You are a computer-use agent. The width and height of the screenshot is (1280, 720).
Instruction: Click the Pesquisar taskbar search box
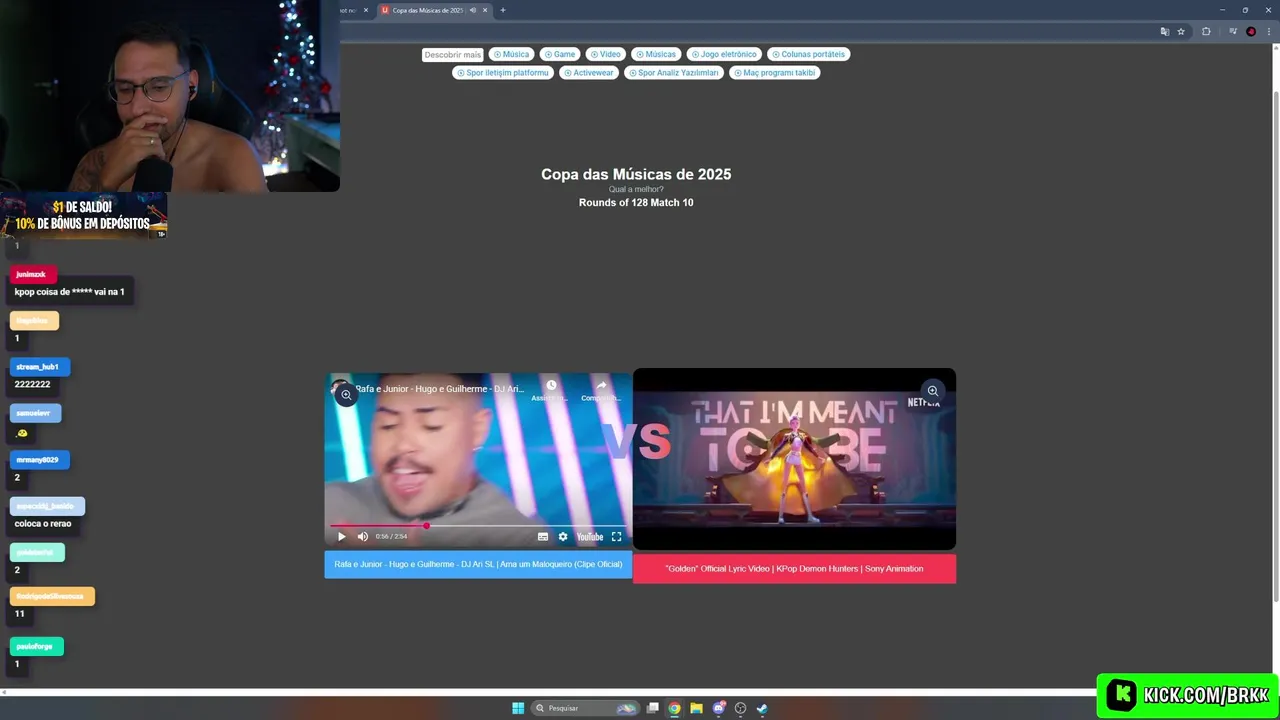(585, 708)
